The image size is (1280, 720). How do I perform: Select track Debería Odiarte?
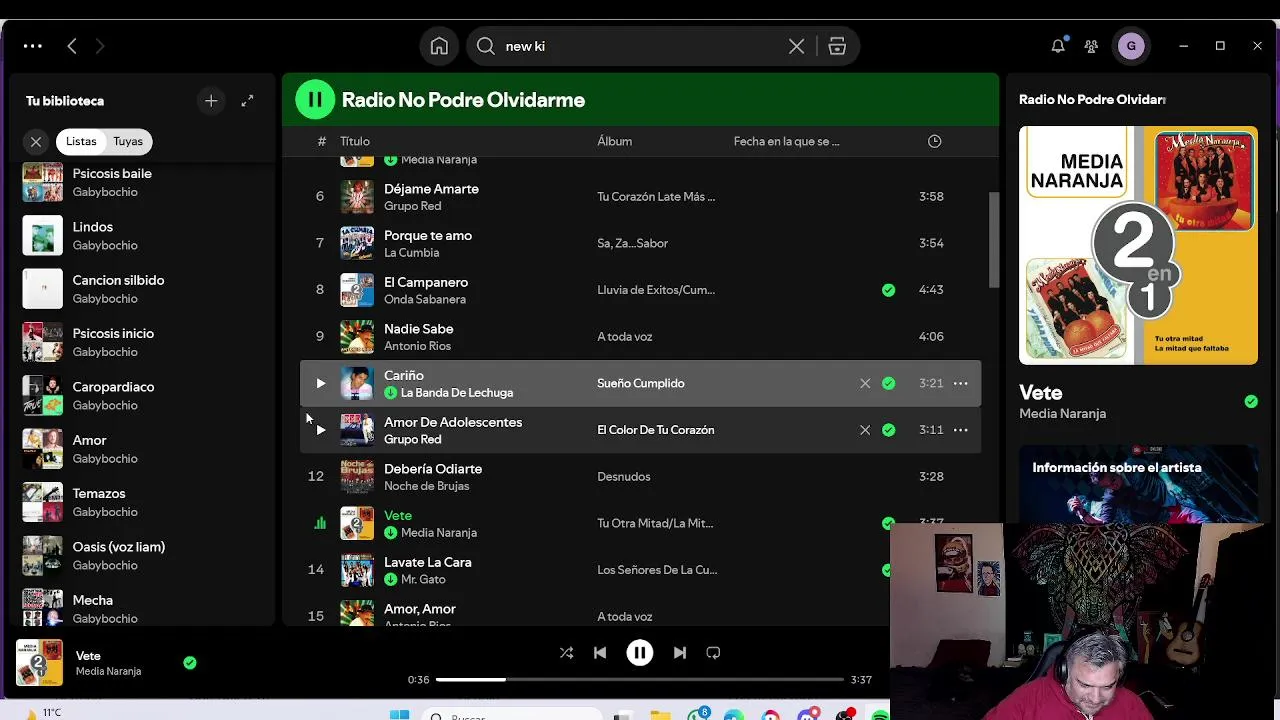point(640,476)
